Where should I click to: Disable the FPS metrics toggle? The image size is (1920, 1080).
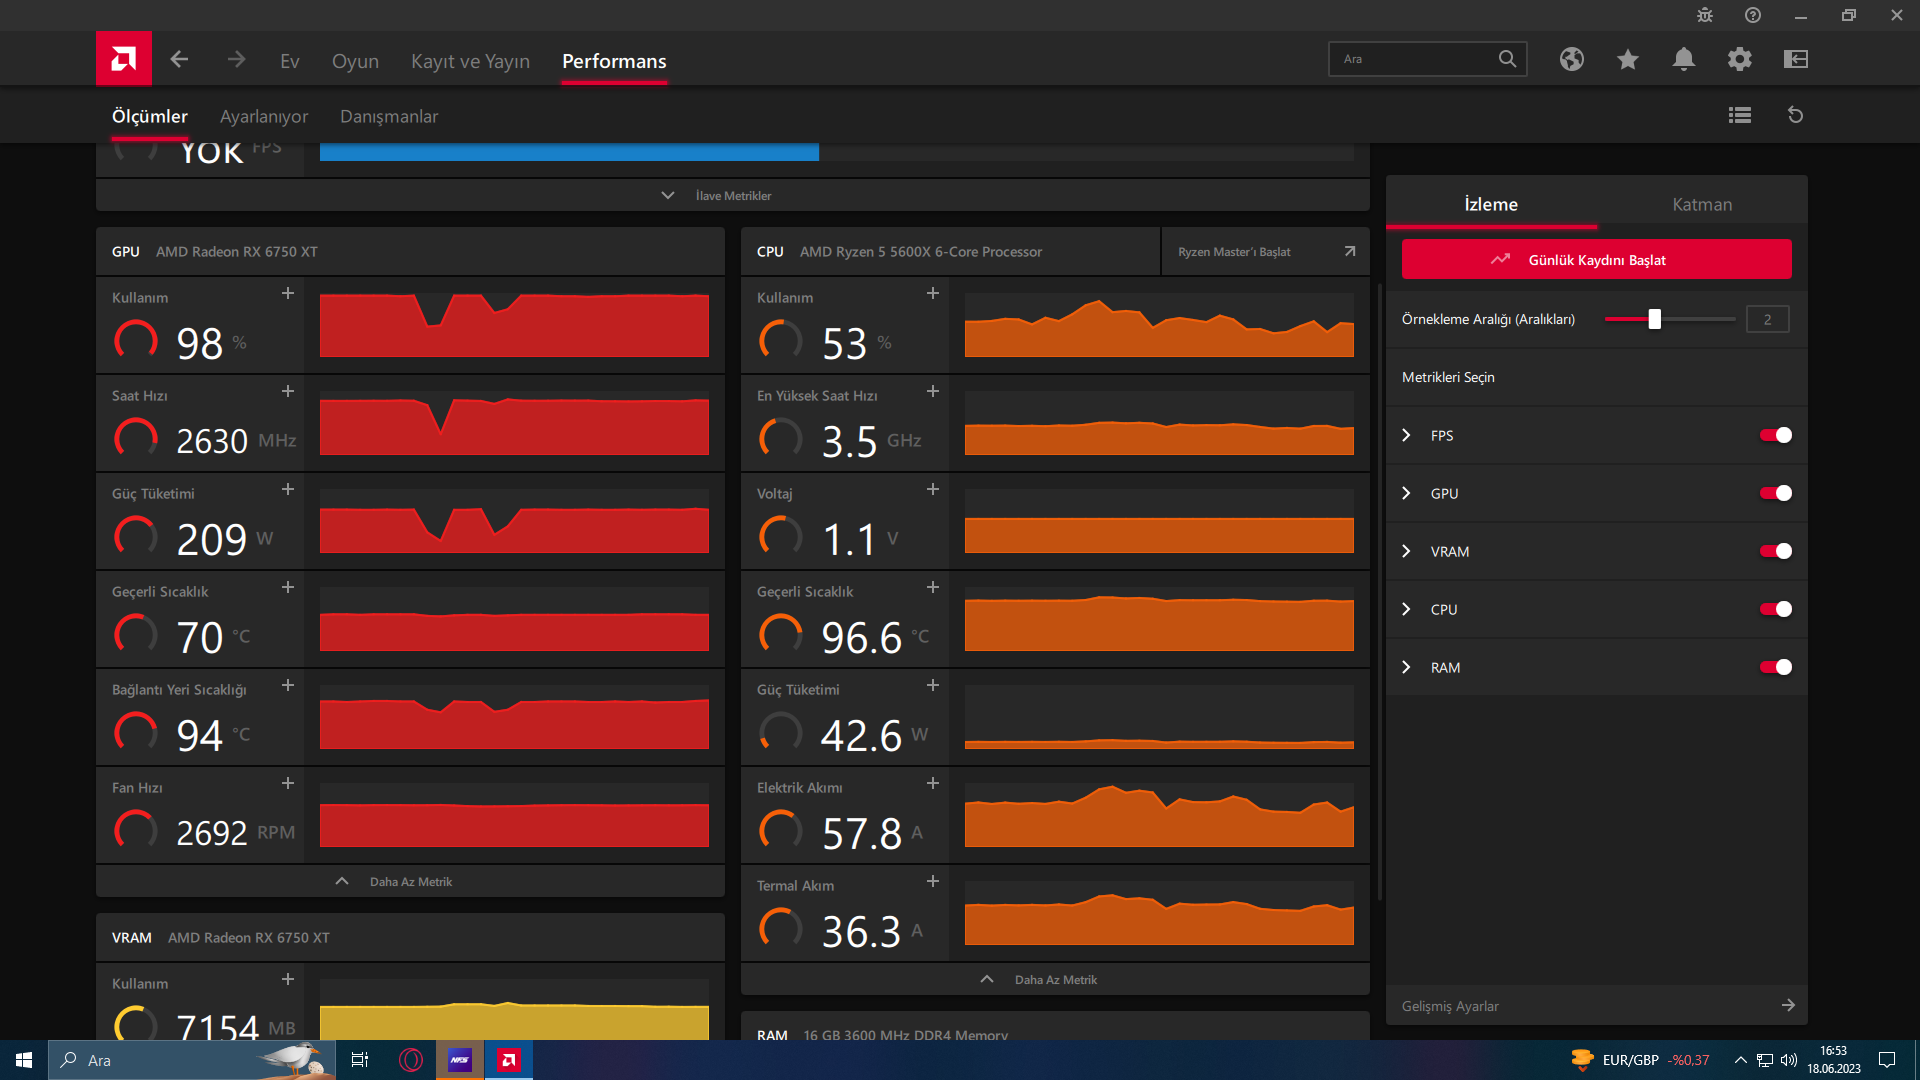click(x=1775, y=435)
